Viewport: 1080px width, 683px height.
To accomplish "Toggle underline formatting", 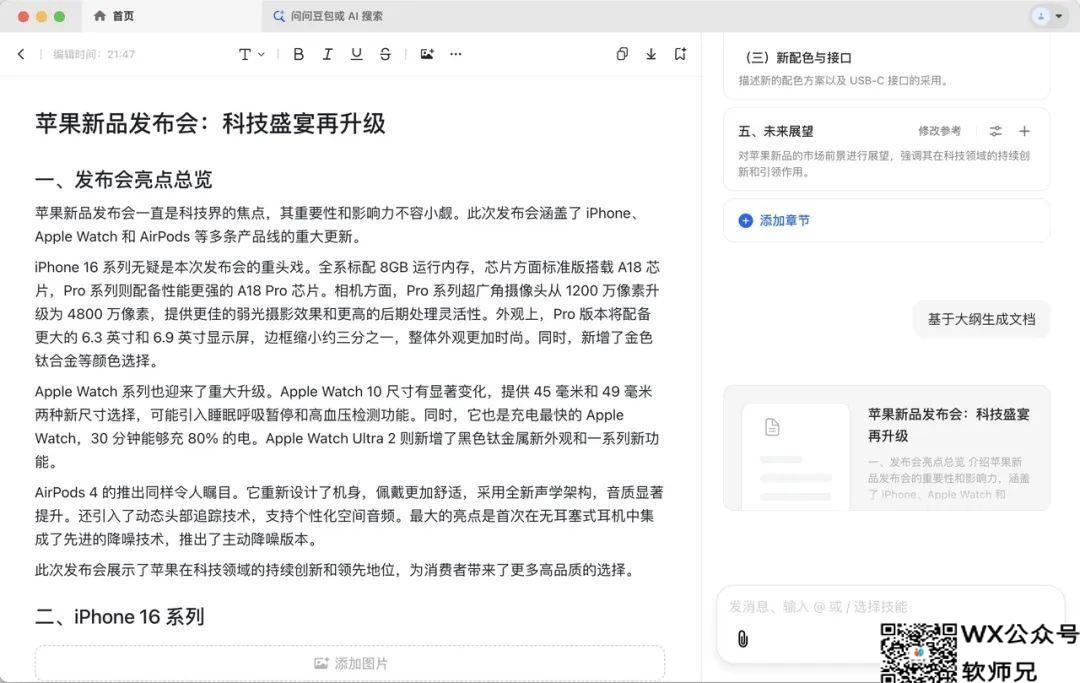I will pyautogui.click(x=356, y=54).
